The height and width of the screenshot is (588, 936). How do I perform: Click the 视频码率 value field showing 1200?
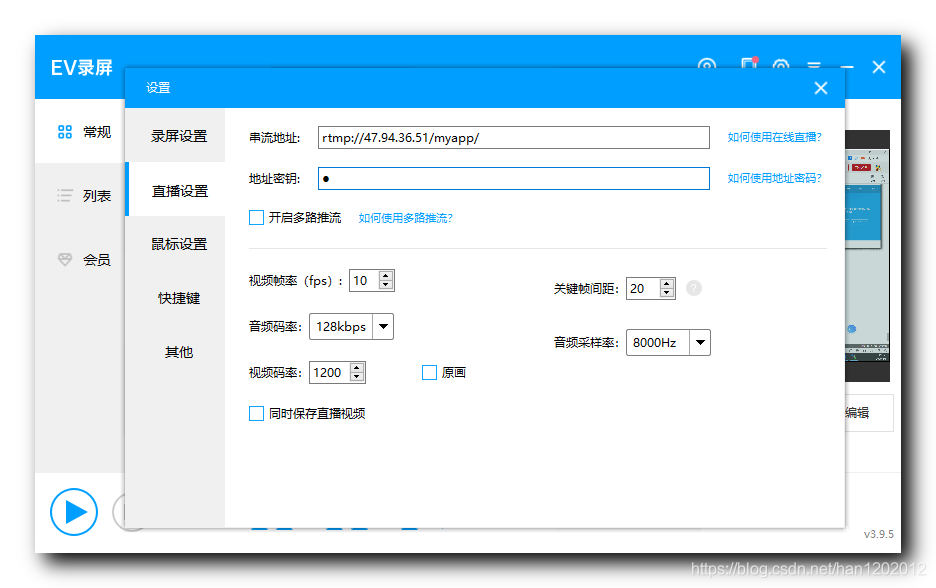coord(330,372)
